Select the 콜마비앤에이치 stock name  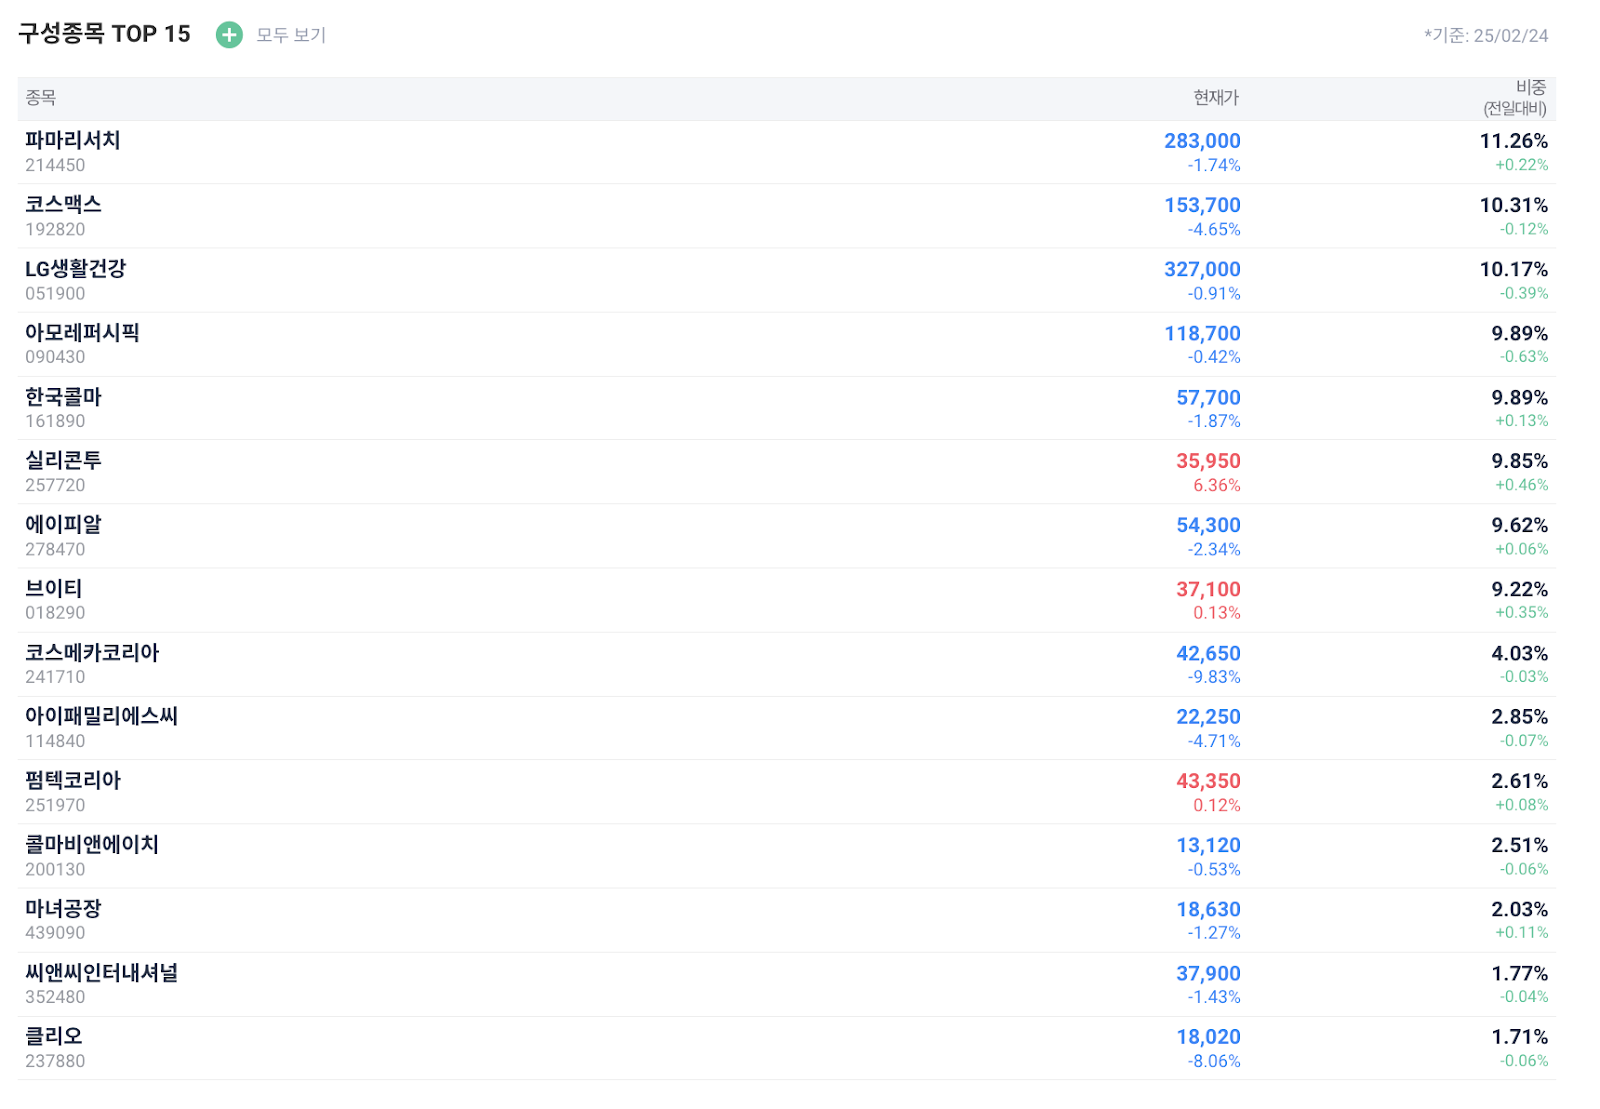[92, 845]
